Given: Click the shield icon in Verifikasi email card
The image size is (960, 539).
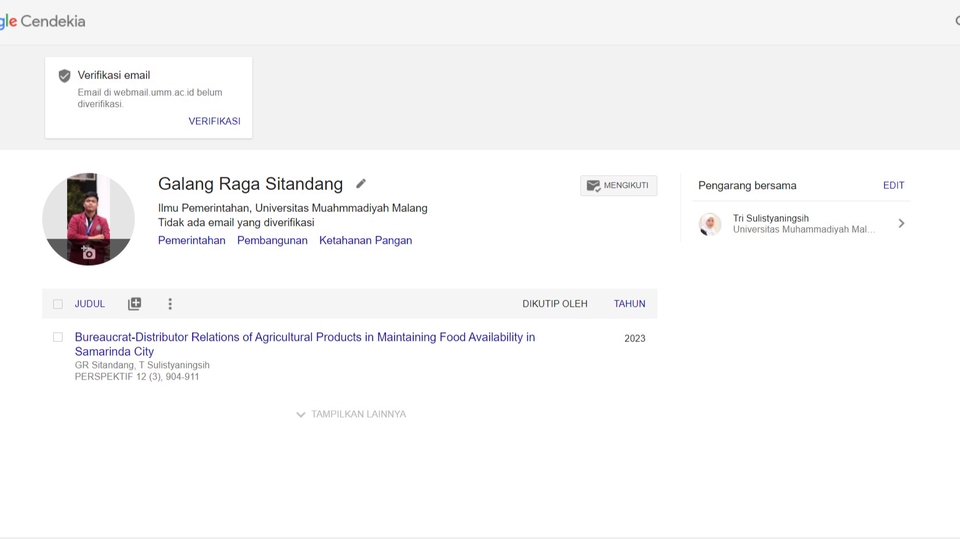Looking at the screenshot, I should point(65,76).
